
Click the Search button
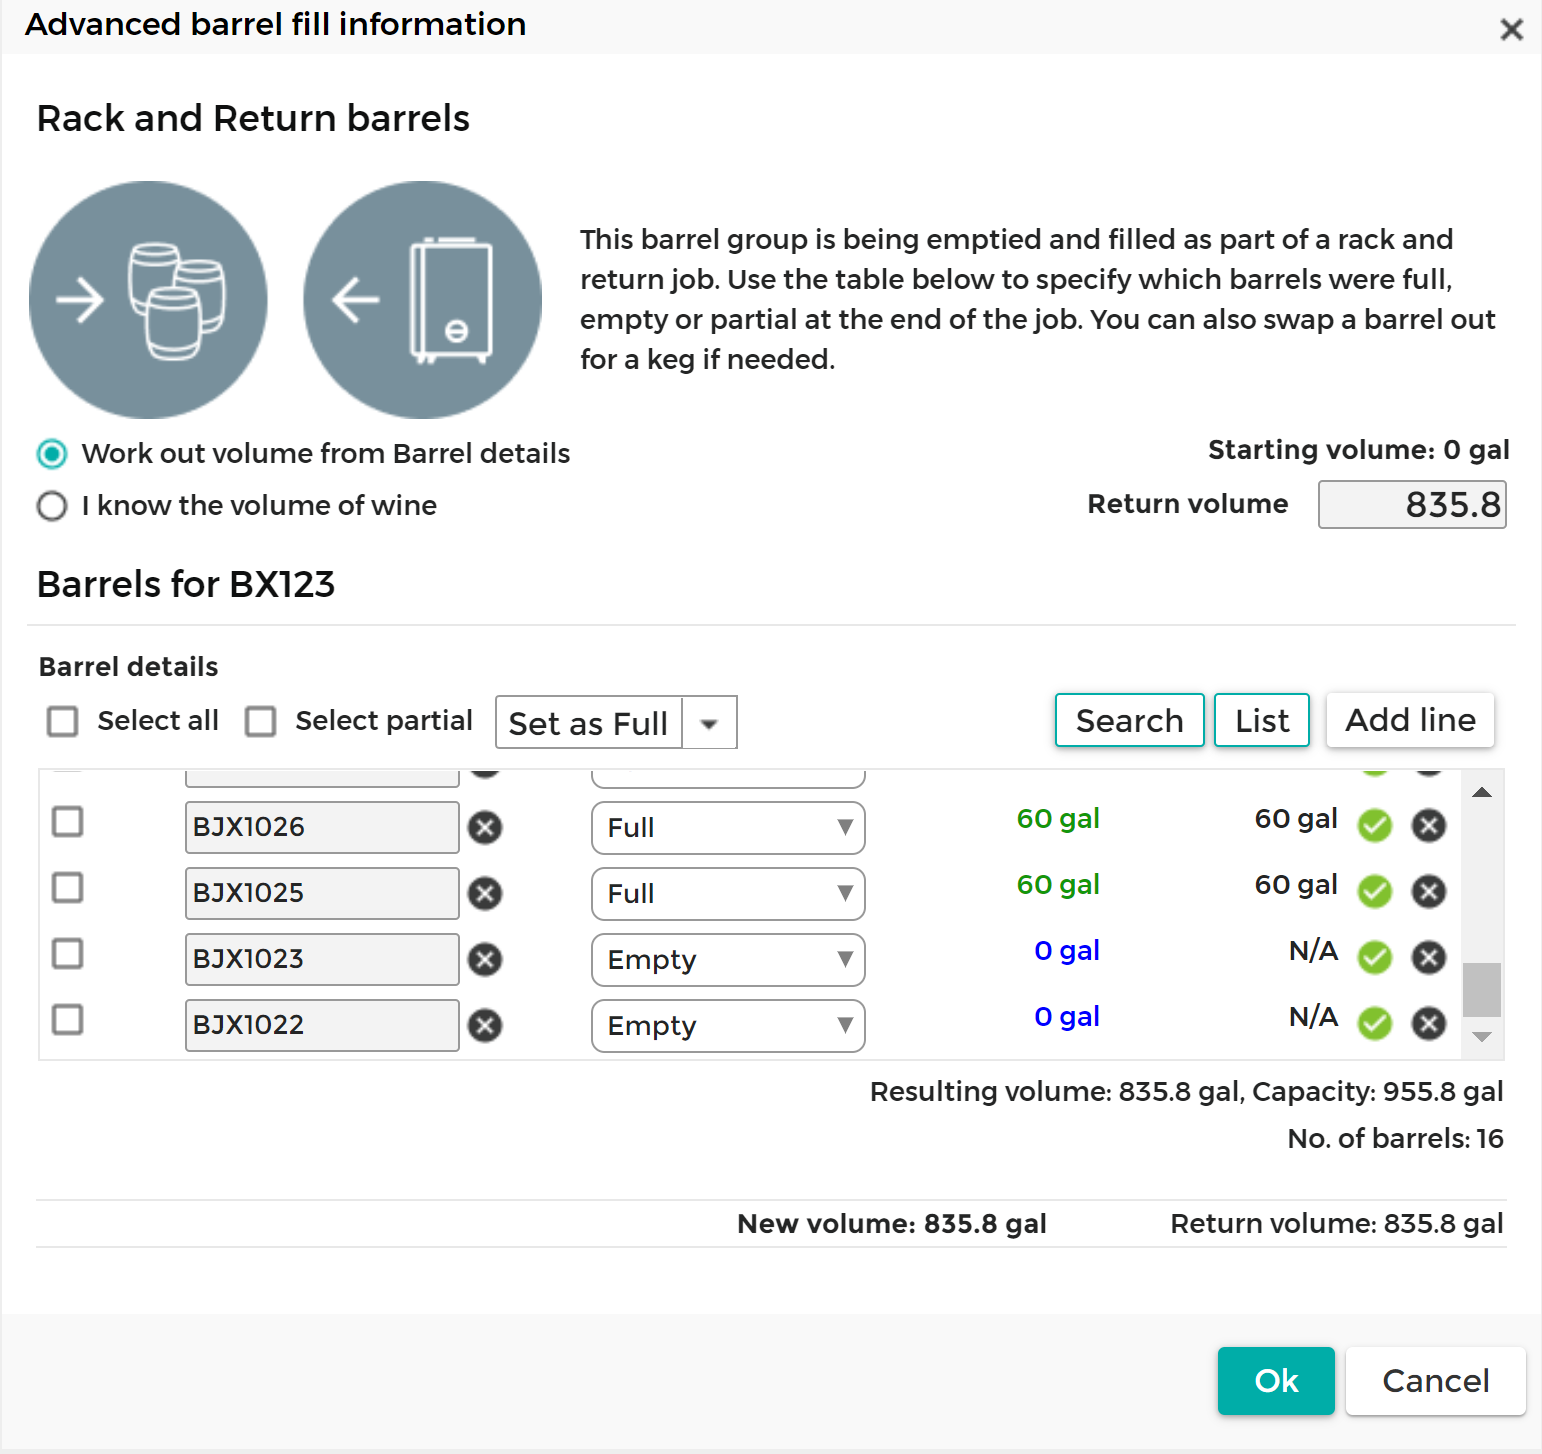[1130, 720]
